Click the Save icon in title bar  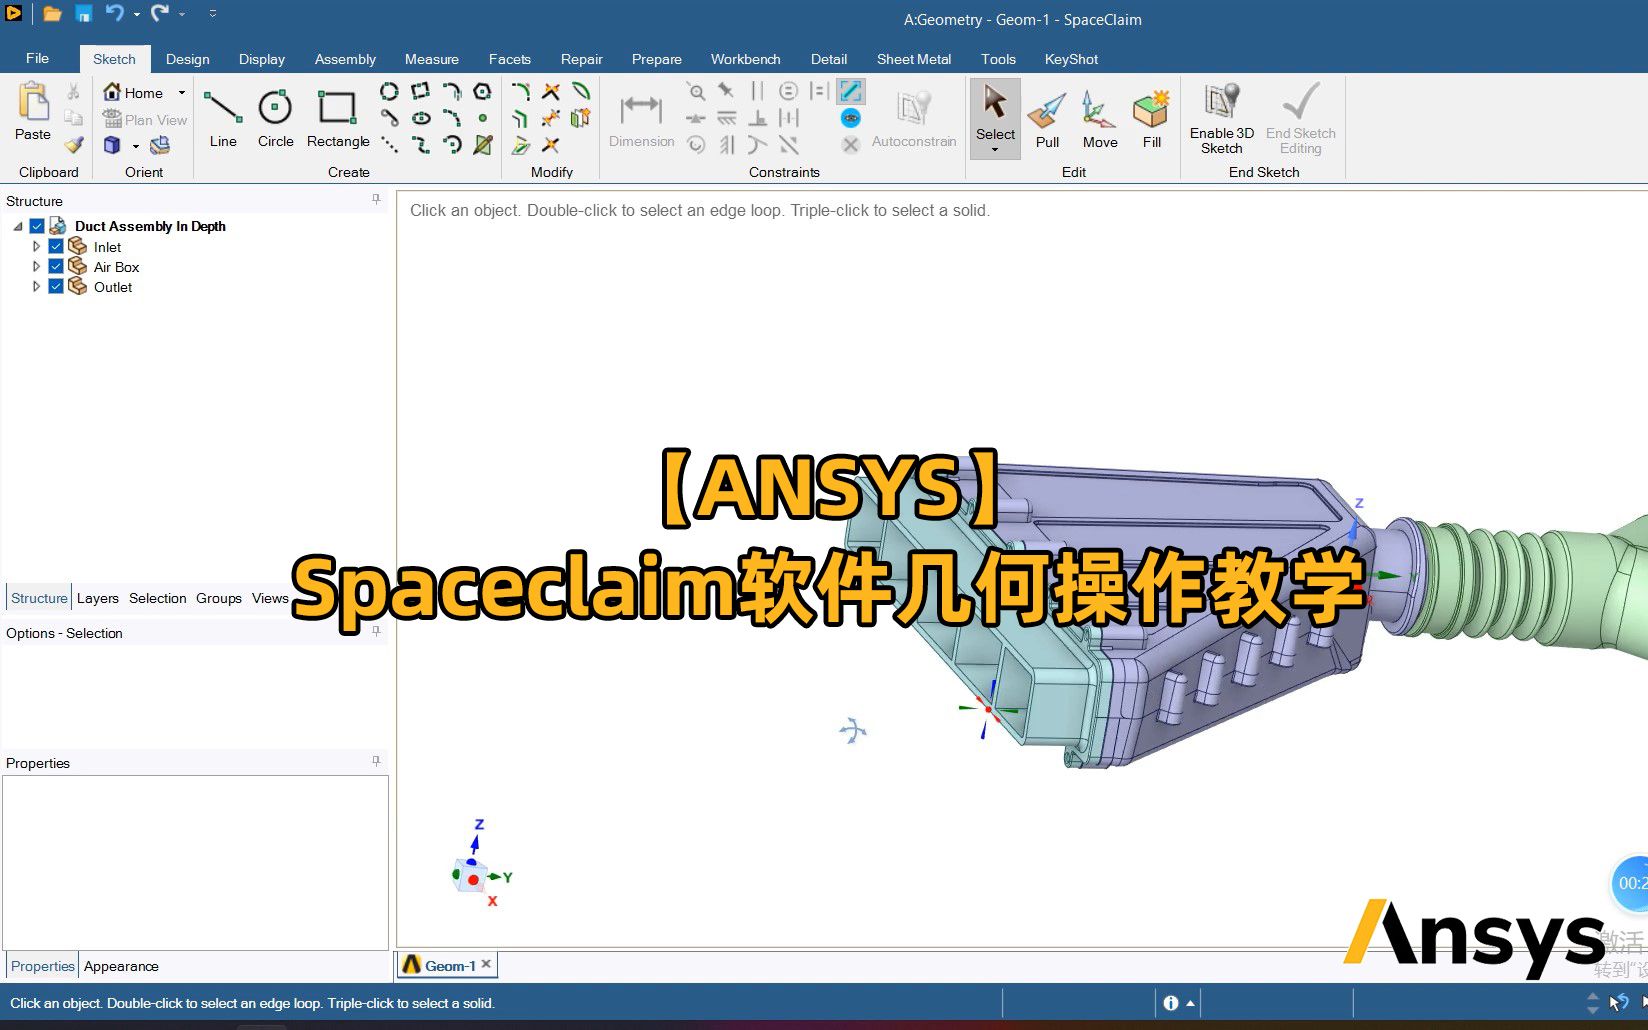tap(84, 13)
